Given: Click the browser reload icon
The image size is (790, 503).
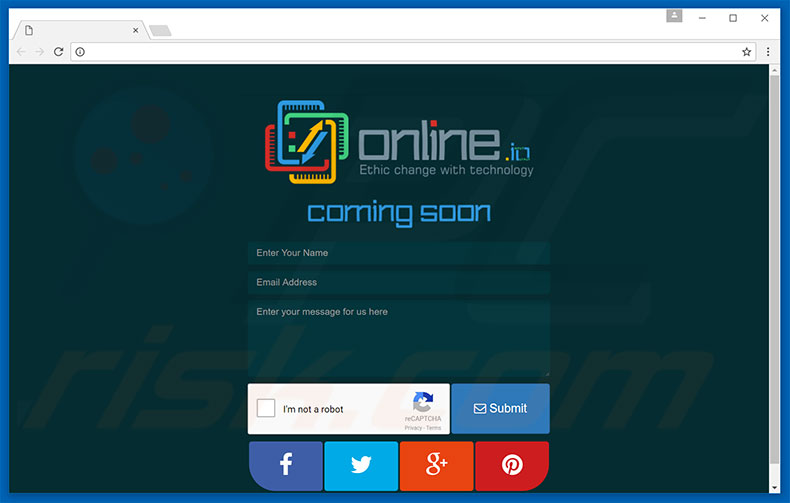Looking at the screenshot, I should point(58,51).
